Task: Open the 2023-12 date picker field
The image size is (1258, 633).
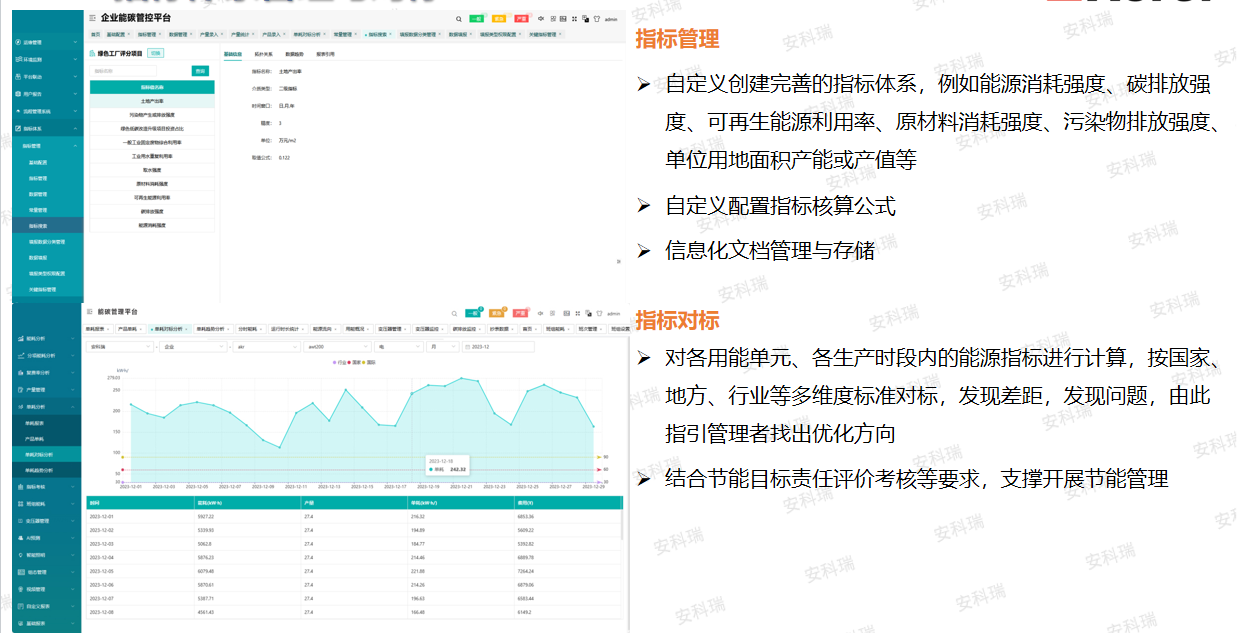Action: [x=499, y=347]
